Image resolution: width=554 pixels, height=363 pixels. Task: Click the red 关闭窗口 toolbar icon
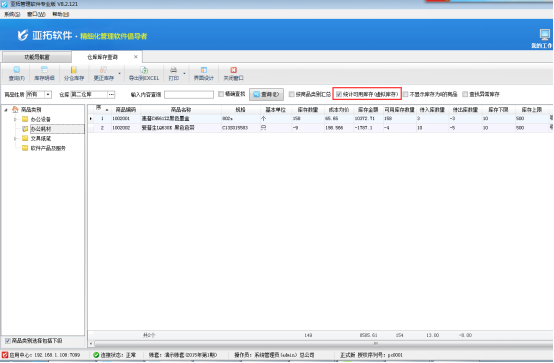point(234,70)
